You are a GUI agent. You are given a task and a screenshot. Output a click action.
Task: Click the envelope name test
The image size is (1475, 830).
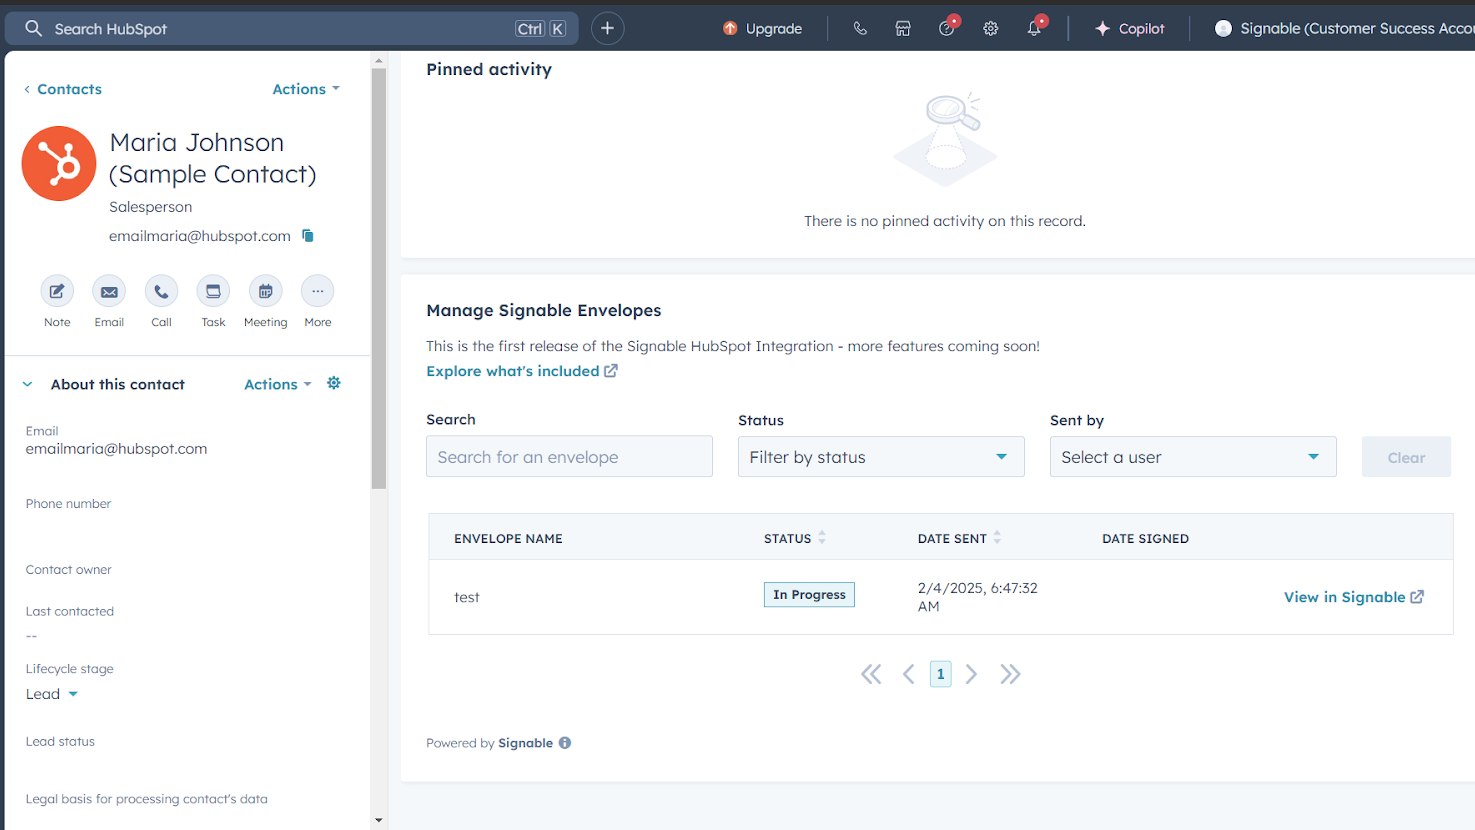point(467,597)
